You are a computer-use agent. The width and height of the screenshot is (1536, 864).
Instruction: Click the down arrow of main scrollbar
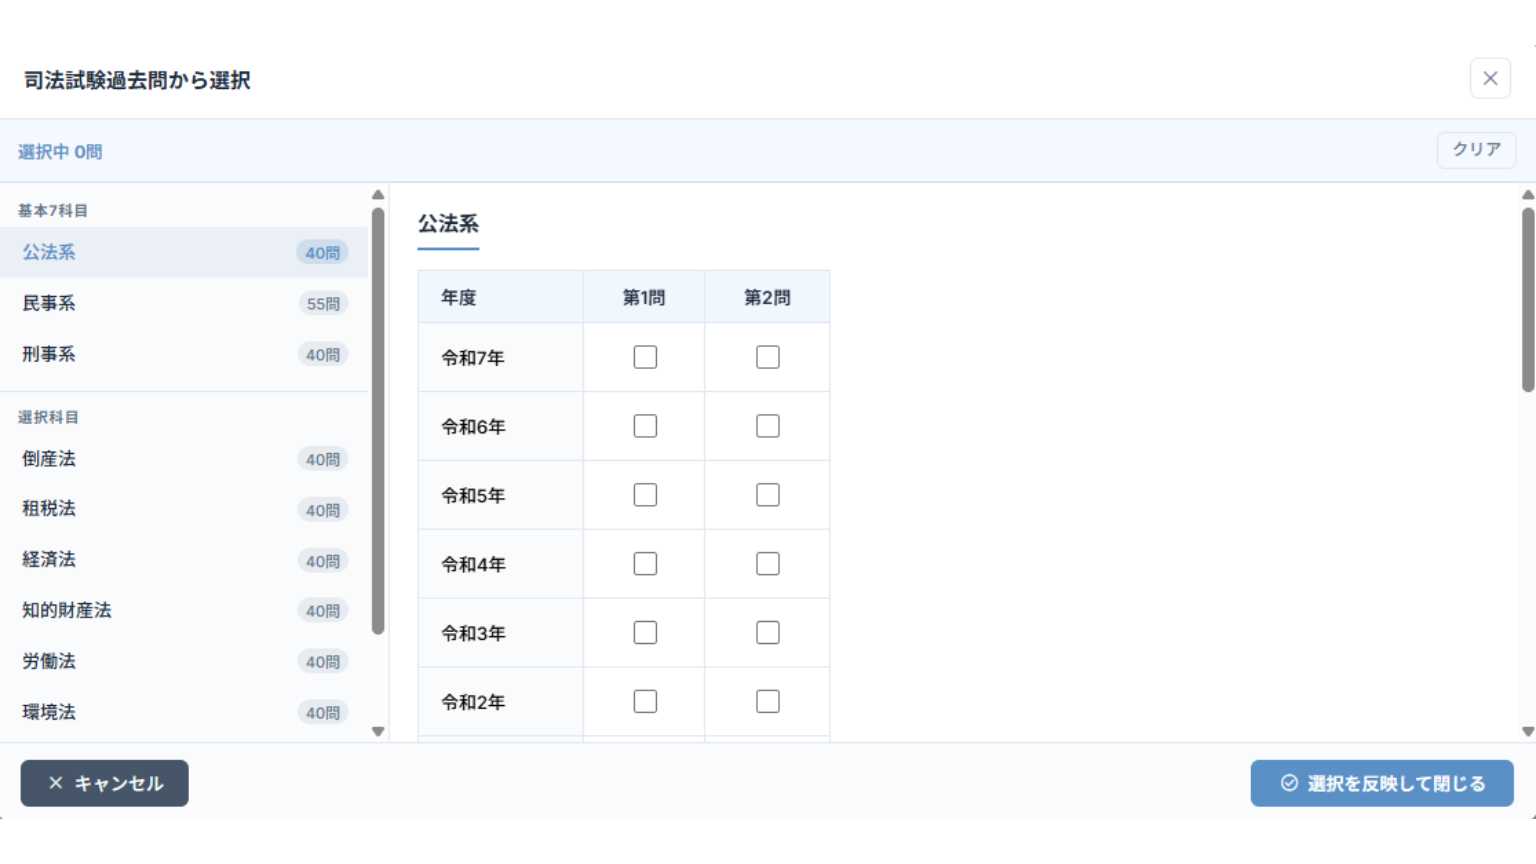pyautogui.click(x=1528, y=732)
